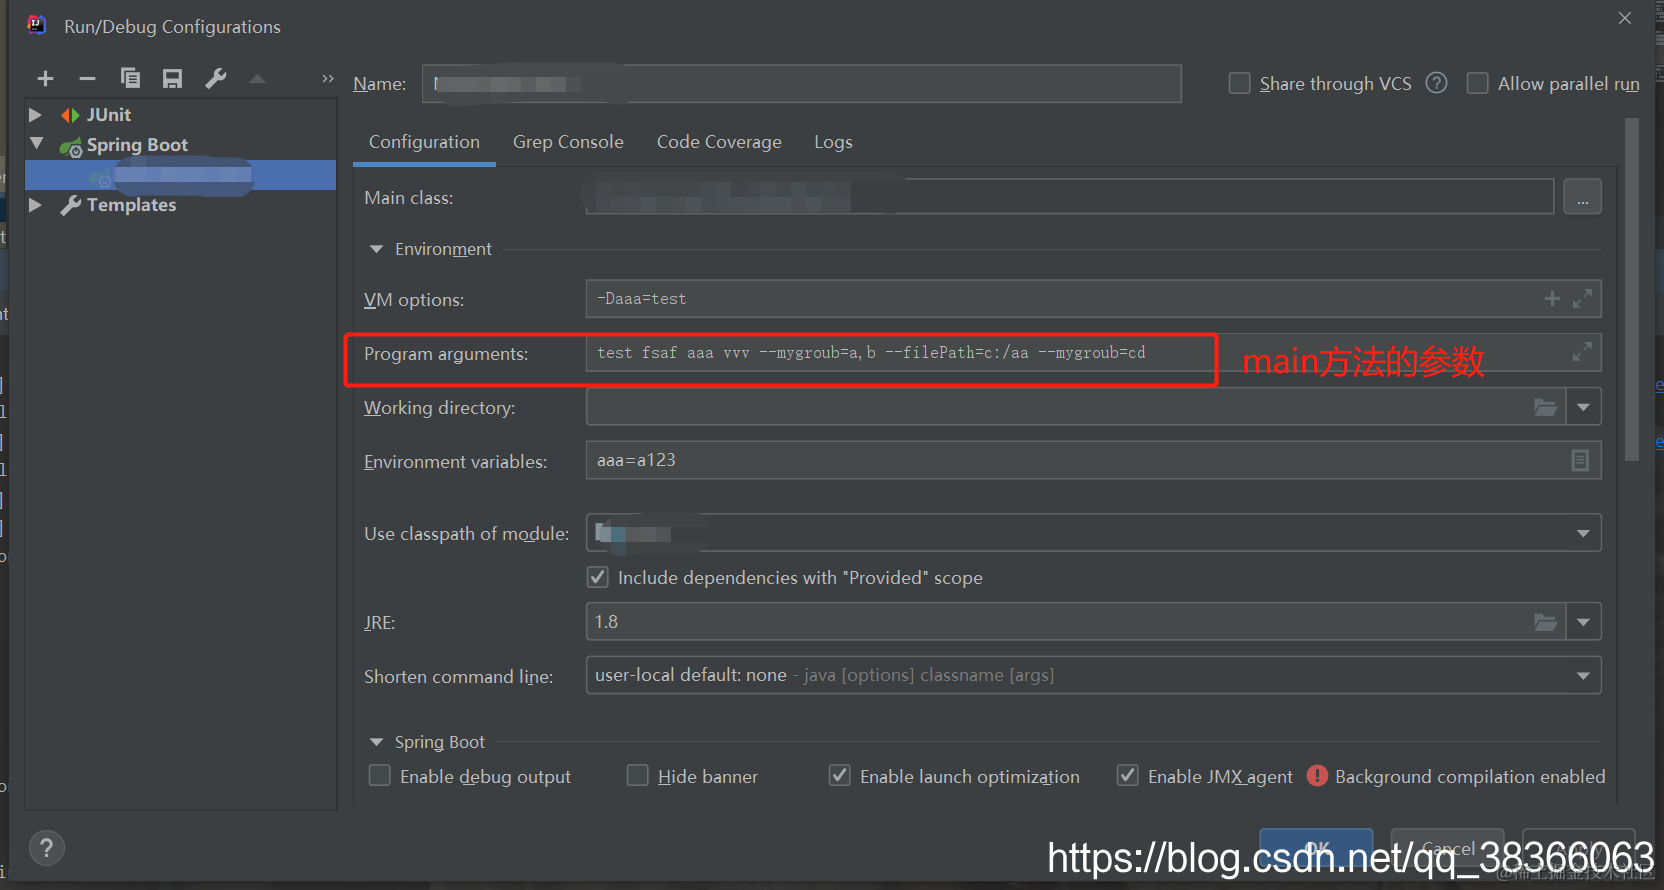
Task: Click the OK button
Action: (1316, 848)
